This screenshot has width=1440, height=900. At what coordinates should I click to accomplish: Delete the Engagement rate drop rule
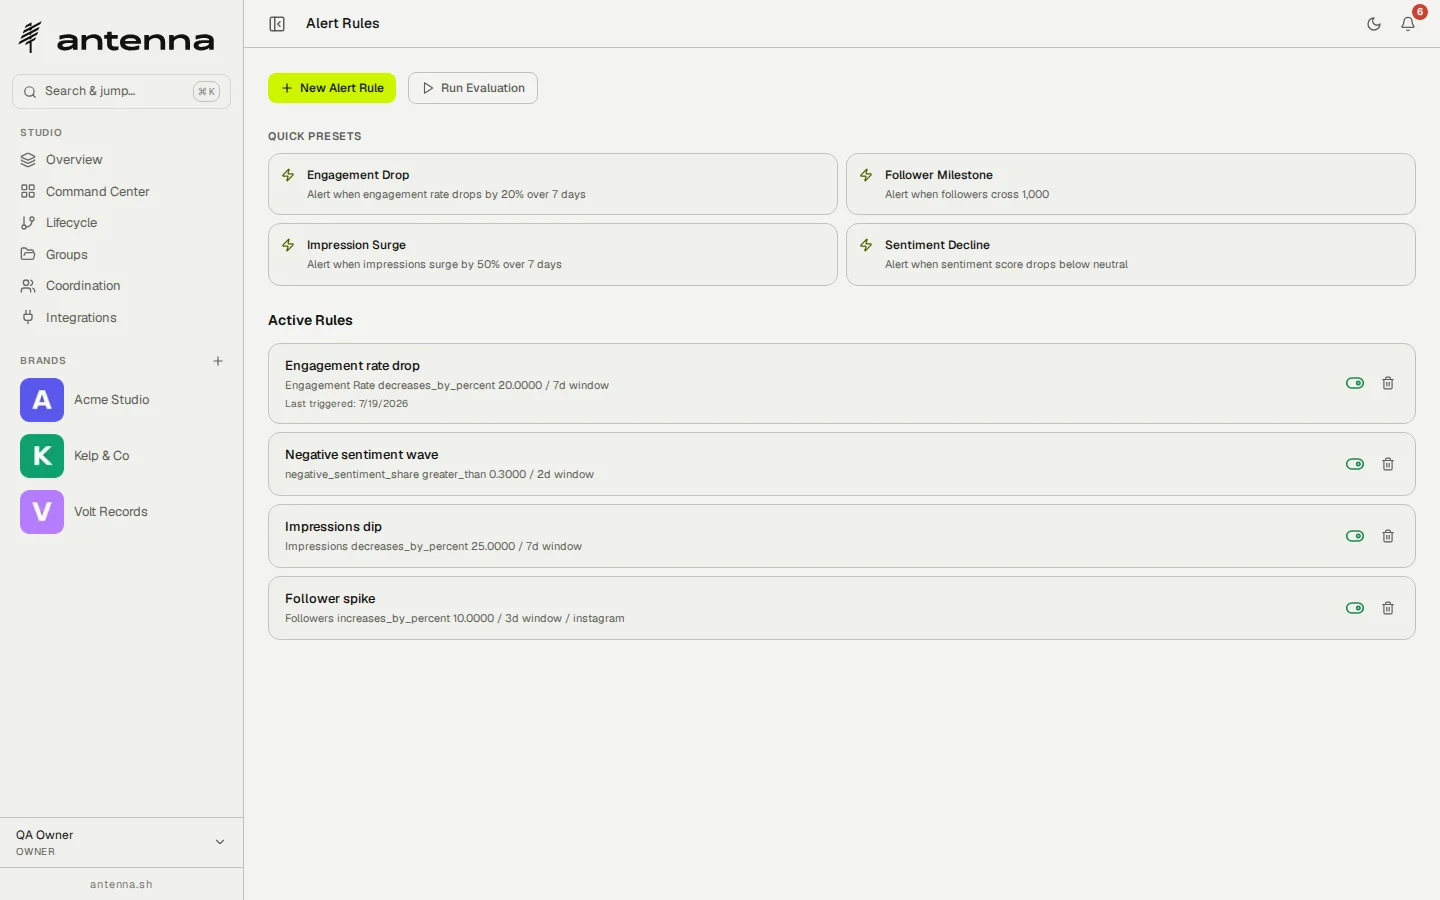(x=1388, y=383)
